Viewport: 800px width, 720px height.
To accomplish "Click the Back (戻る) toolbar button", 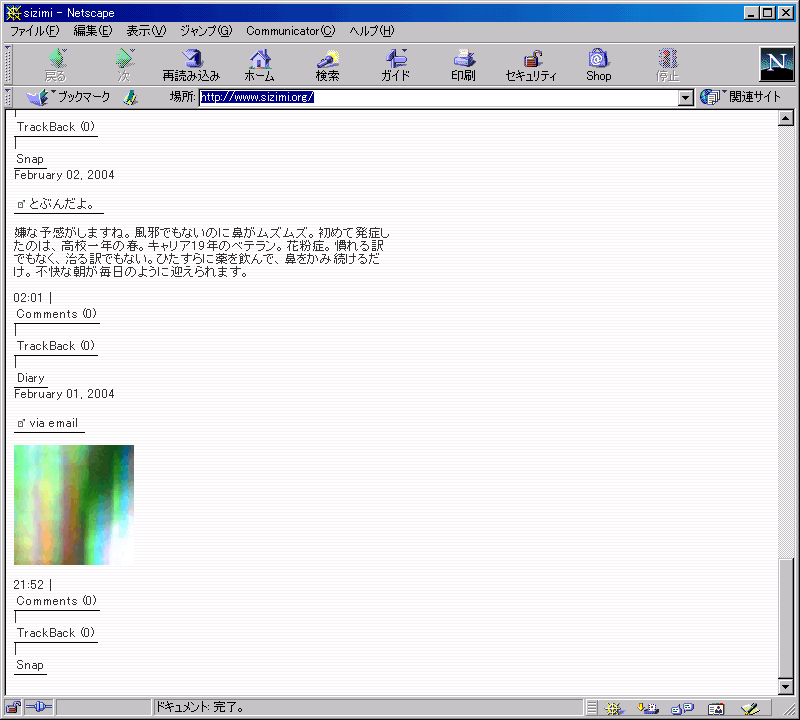I will coord(55,65).
